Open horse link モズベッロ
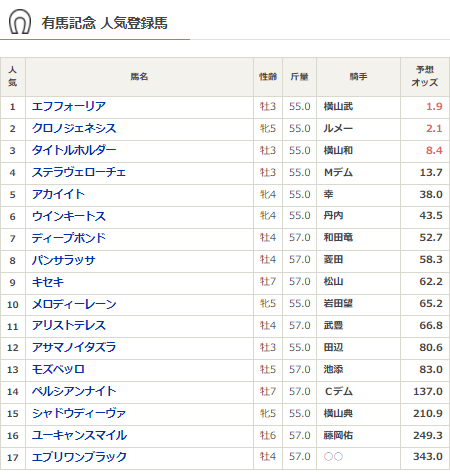This screenshot has height=474, width=450. (58, 370)
